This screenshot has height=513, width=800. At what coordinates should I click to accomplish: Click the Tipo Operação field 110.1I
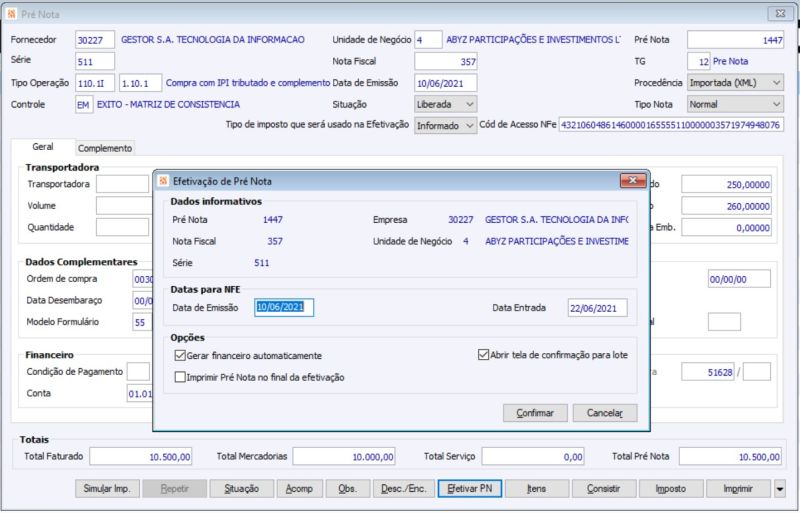pyautogui.click(x=95, y=83)
